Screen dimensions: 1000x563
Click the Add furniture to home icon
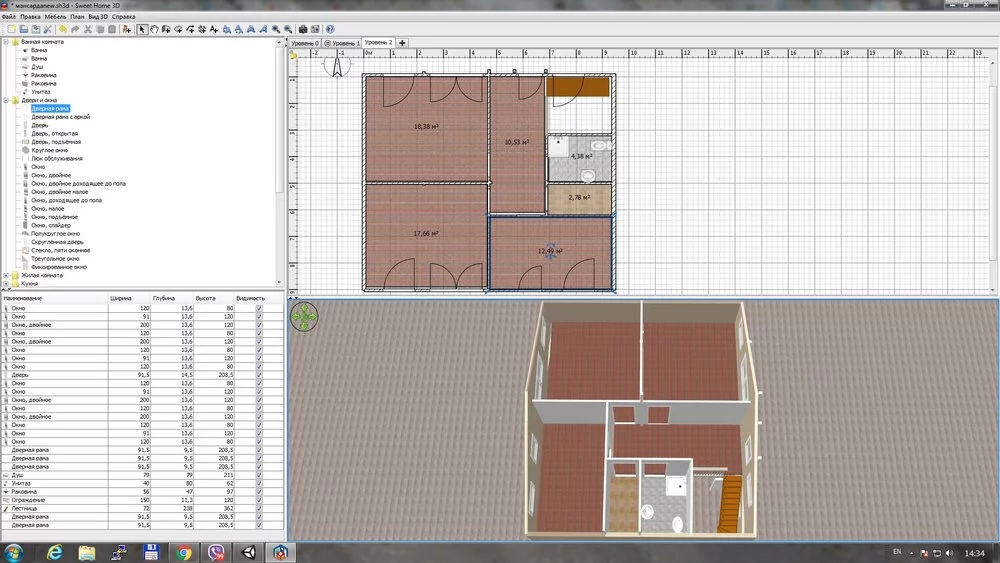(126, 29)
